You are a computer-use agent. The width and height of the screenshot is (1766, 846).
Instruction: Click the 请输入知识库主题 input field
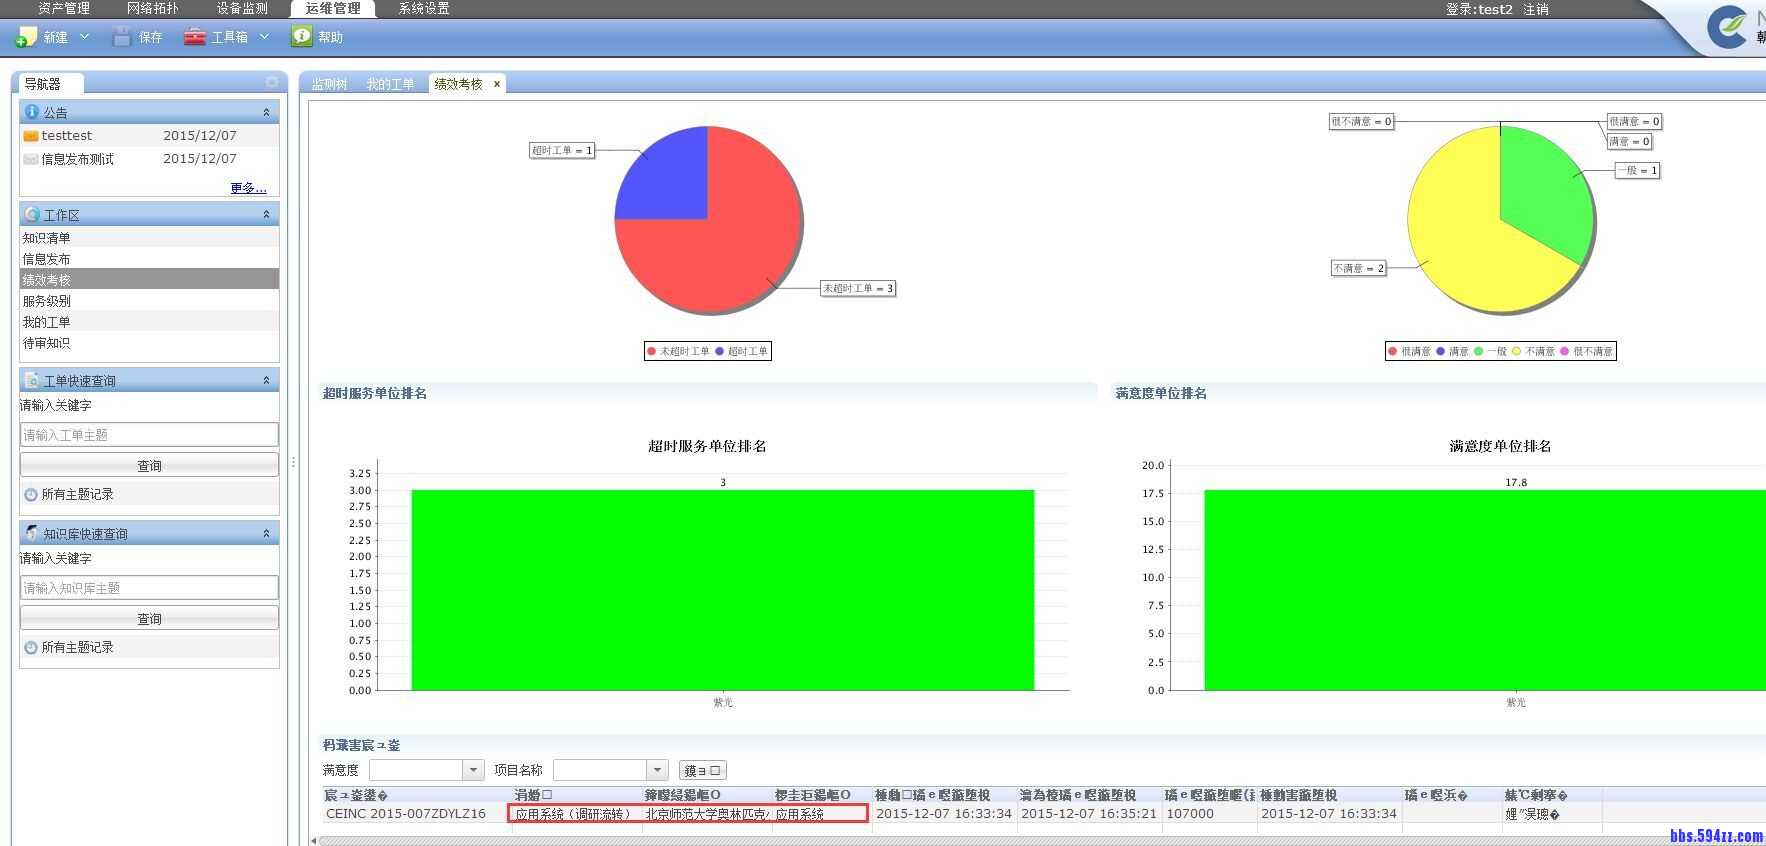(149, 588)
